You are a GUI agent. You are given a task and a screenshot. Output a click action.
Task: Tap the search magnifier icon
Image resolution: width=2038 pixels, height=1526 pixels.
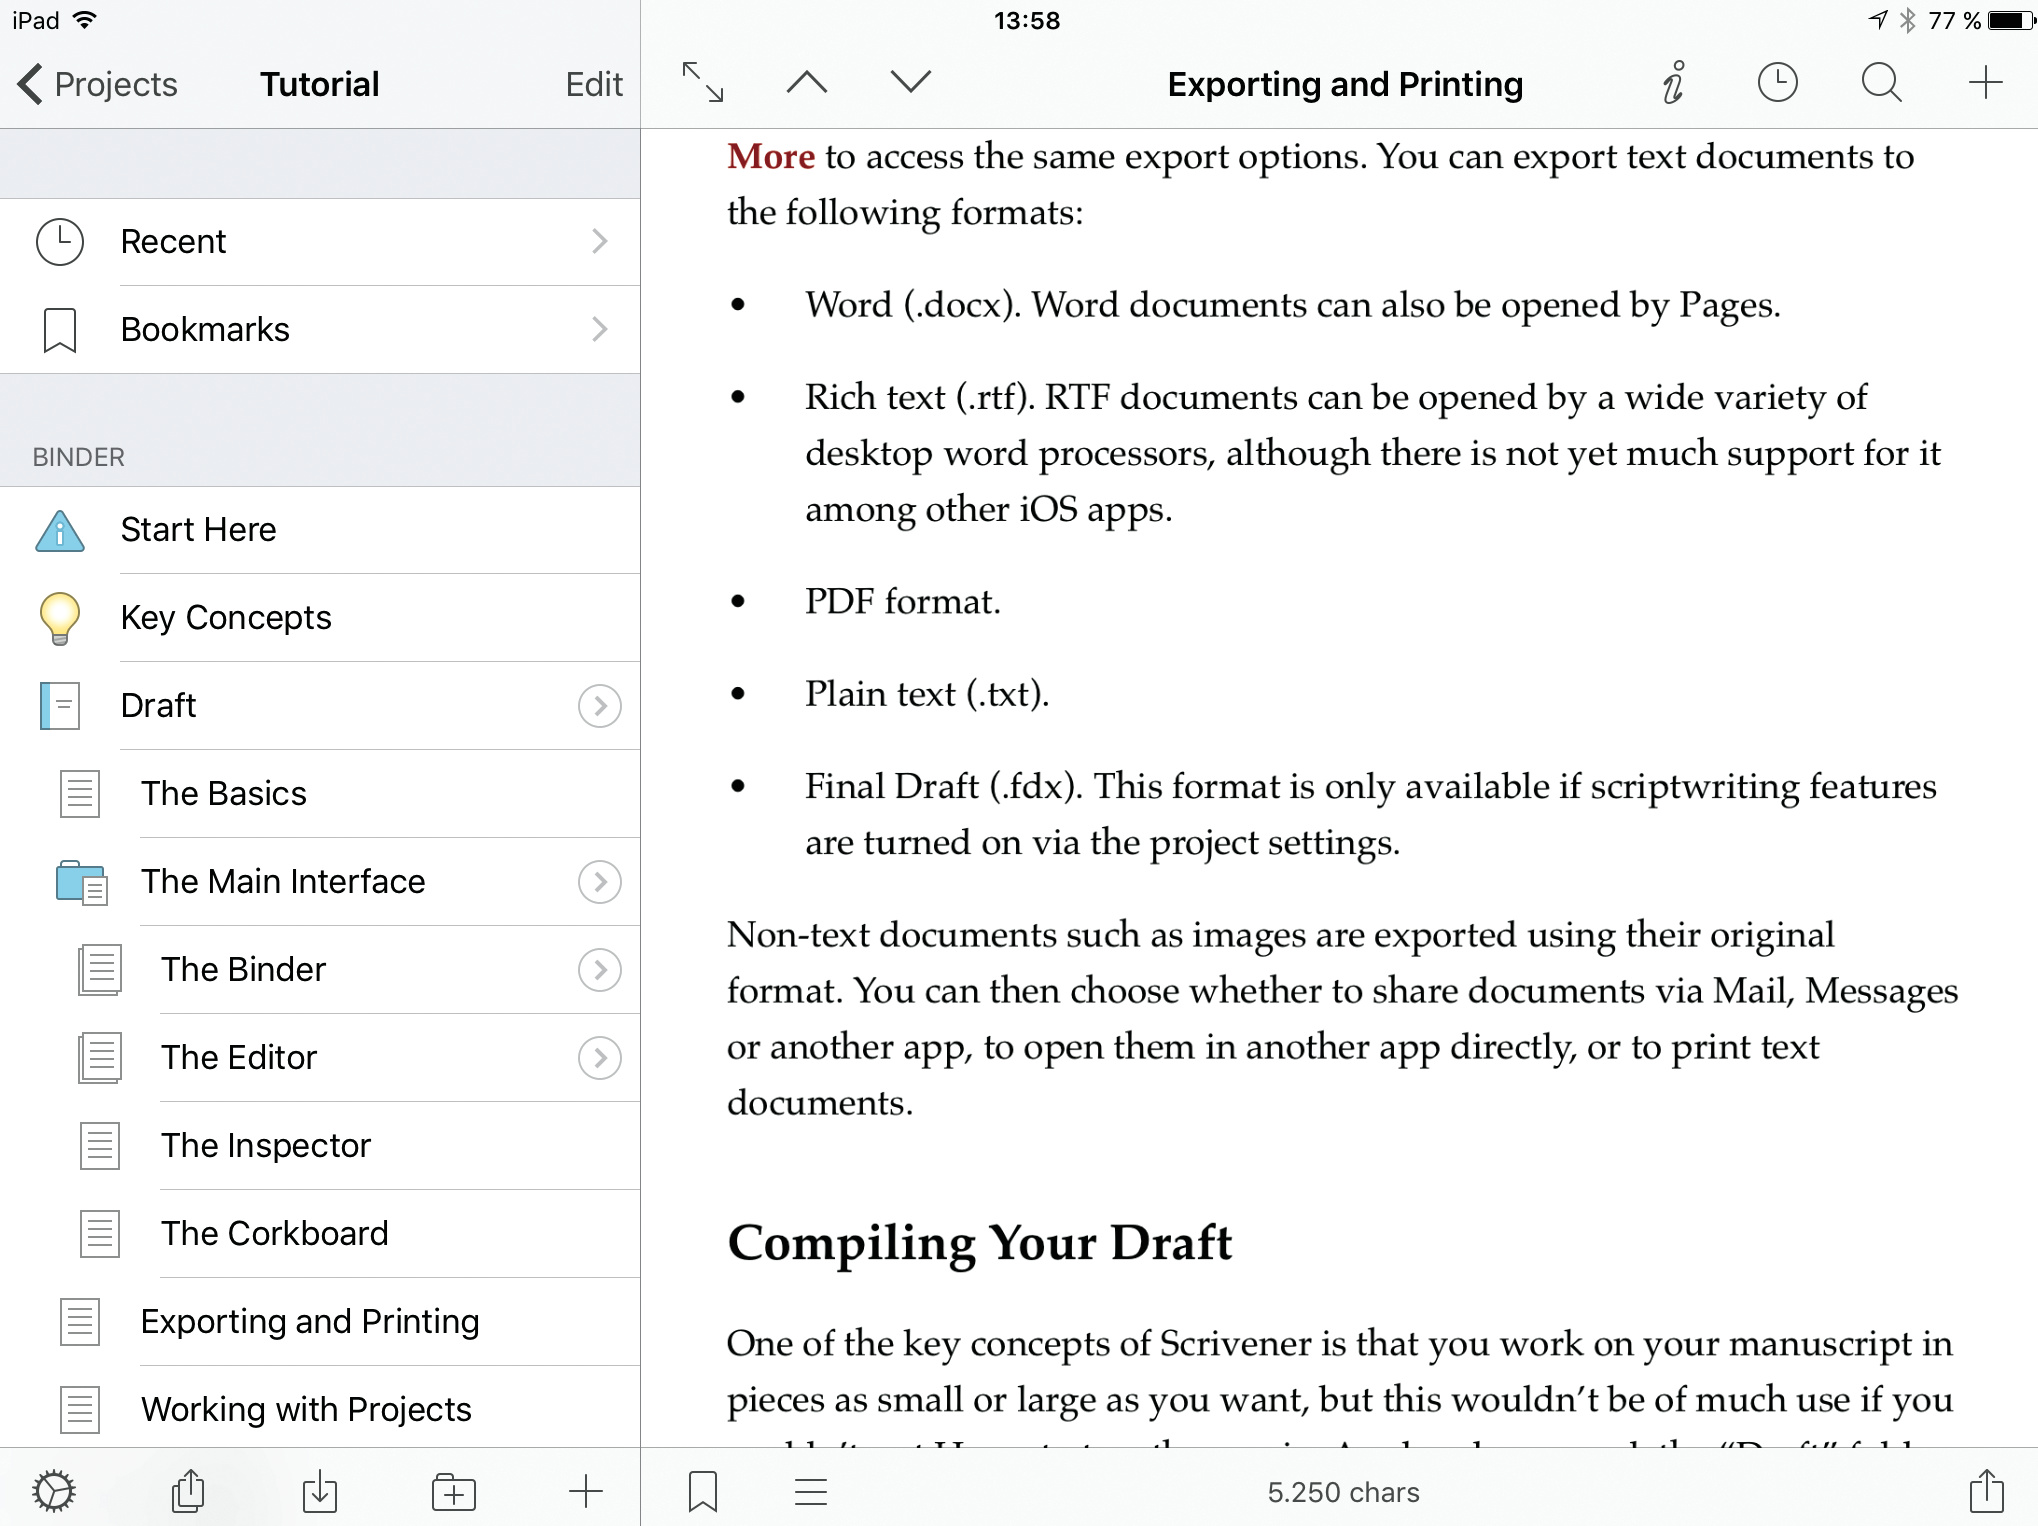[1881, 83]
